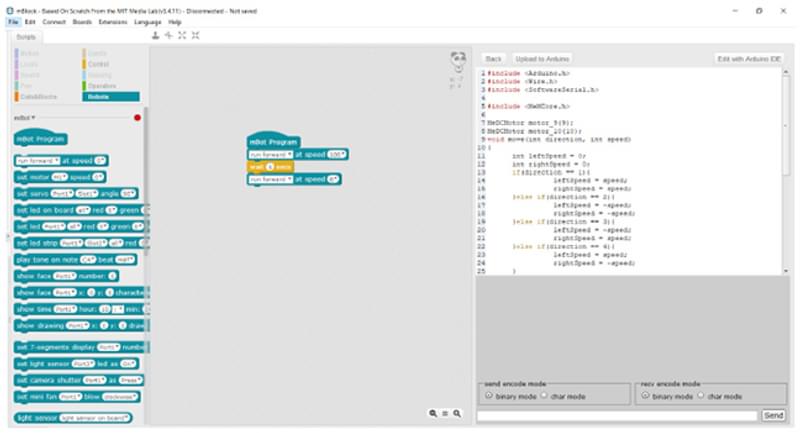Switch to the Scripts tab

pos(26,37)
